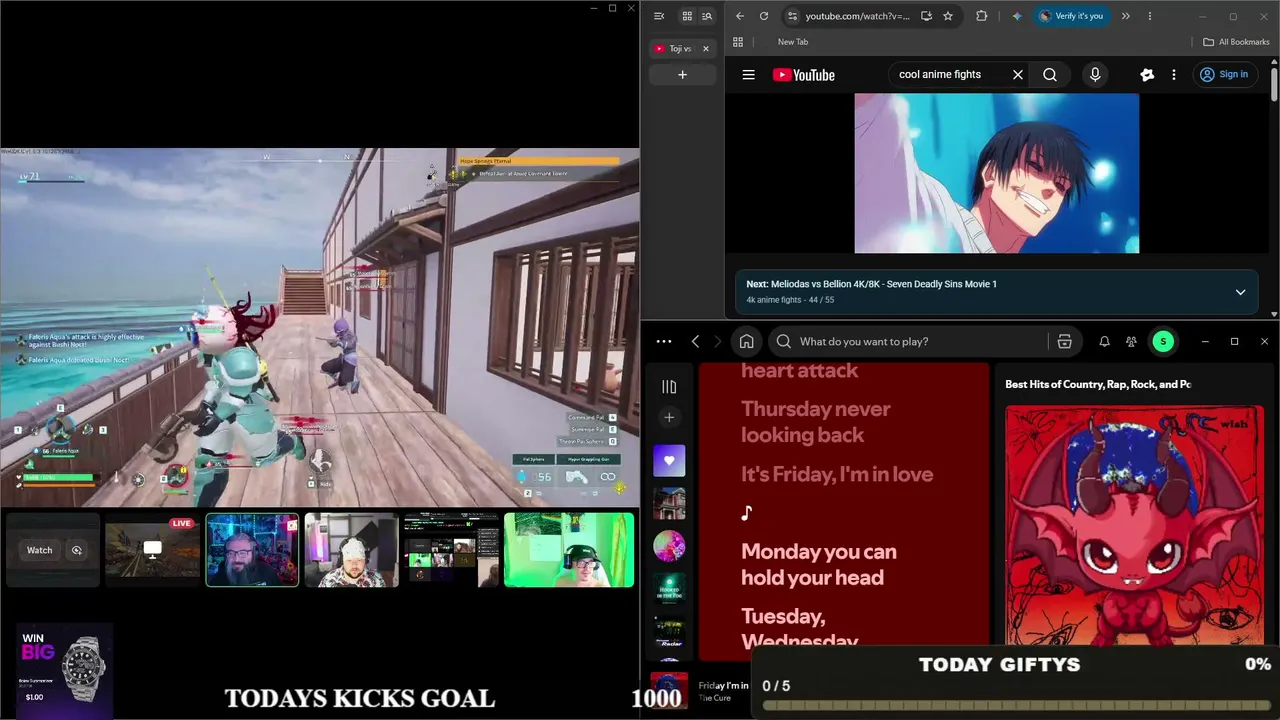Click the 'Verify it's you' profile button
1280x720 pixels.
[1071, 16]
